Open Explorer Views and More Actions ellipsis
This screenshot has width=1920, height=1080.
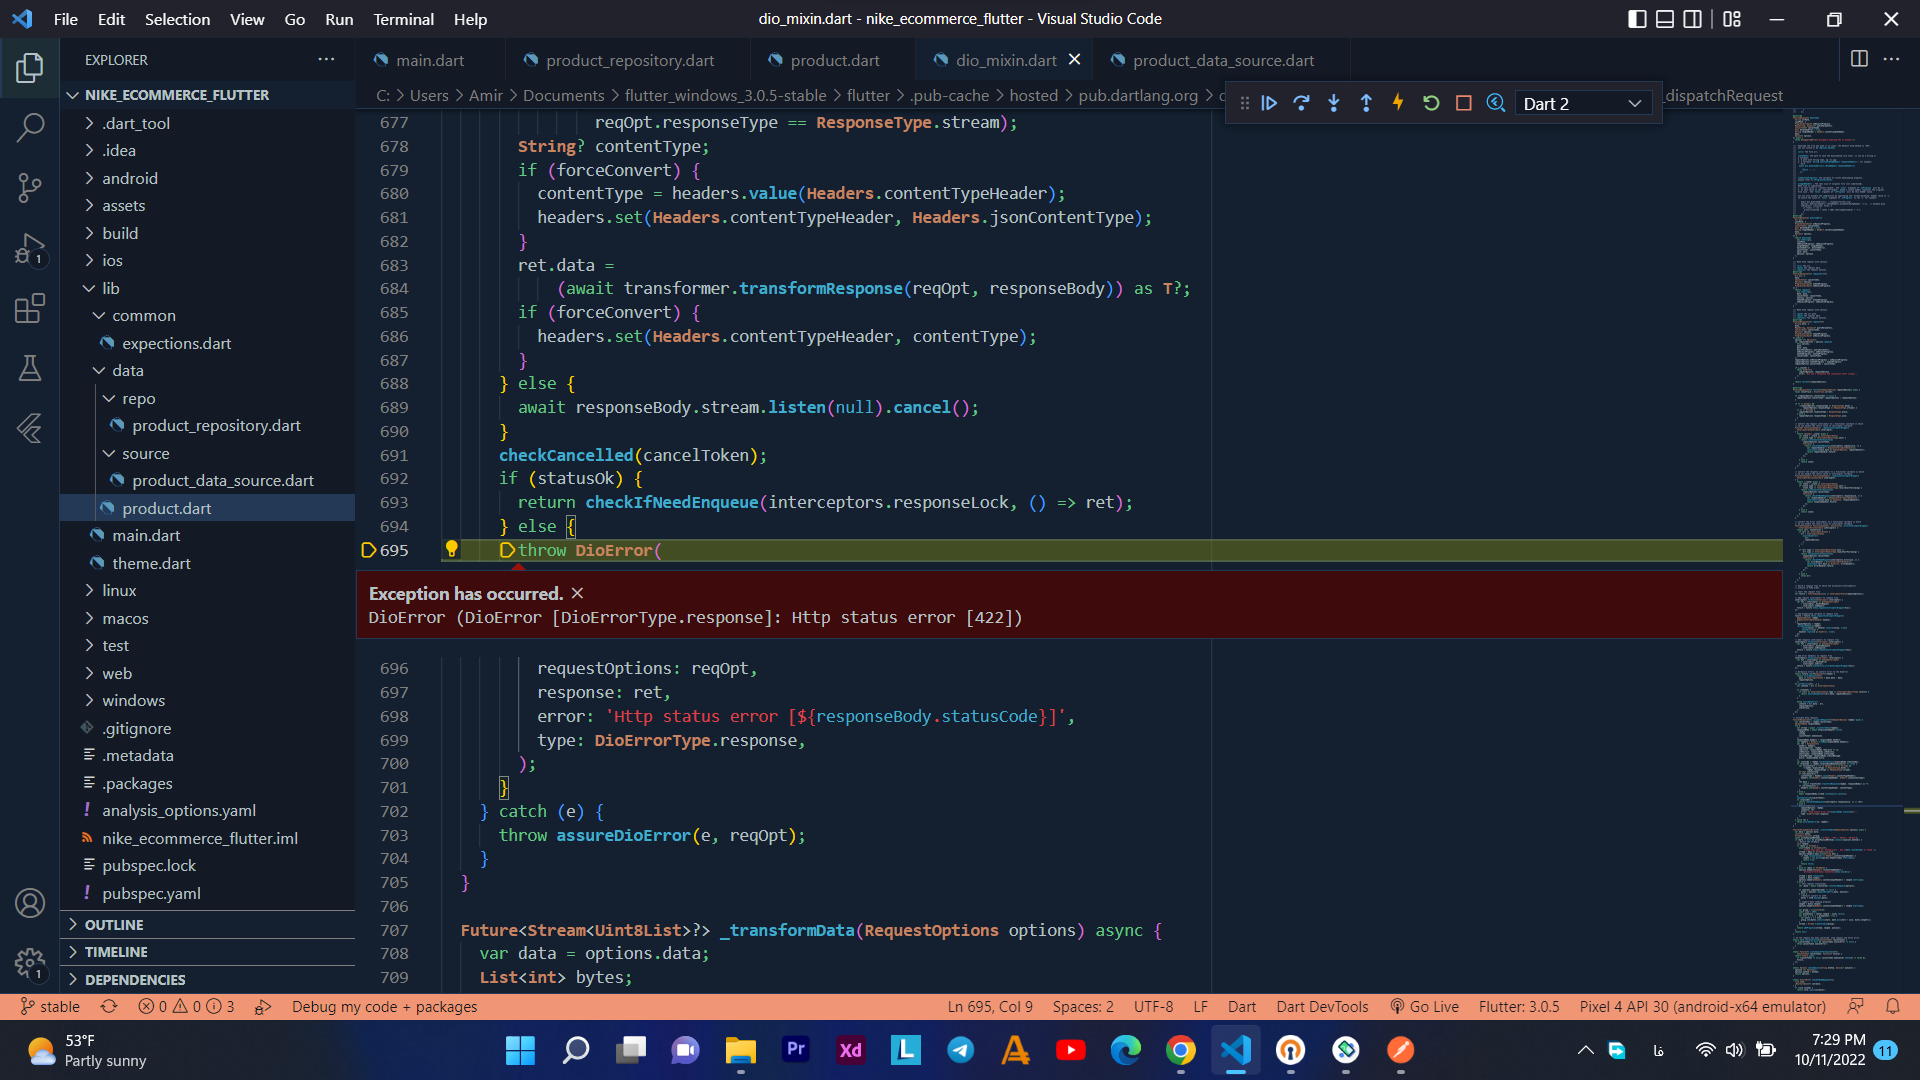coord(326,59)
